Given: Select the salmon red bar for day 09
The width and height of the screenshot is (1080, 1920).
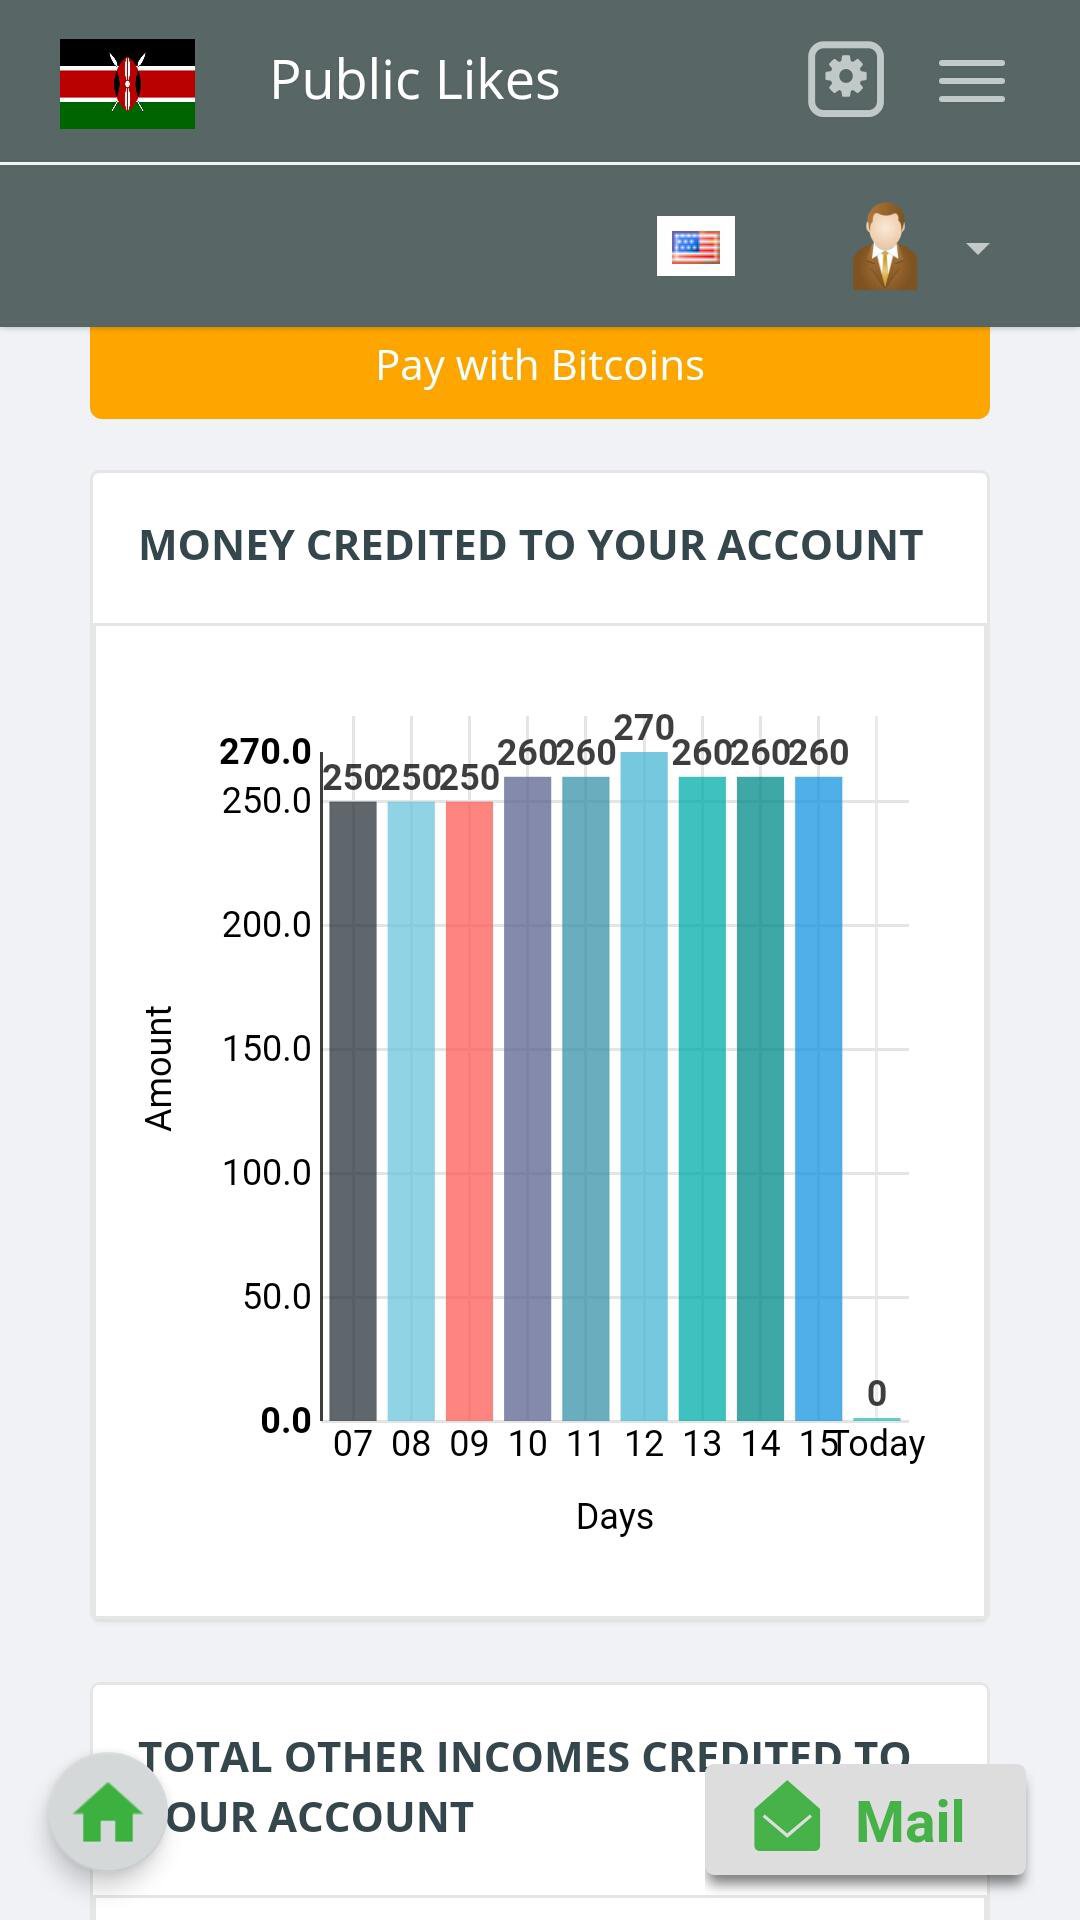Looking at the screenshot, I should pos(469,1110).
